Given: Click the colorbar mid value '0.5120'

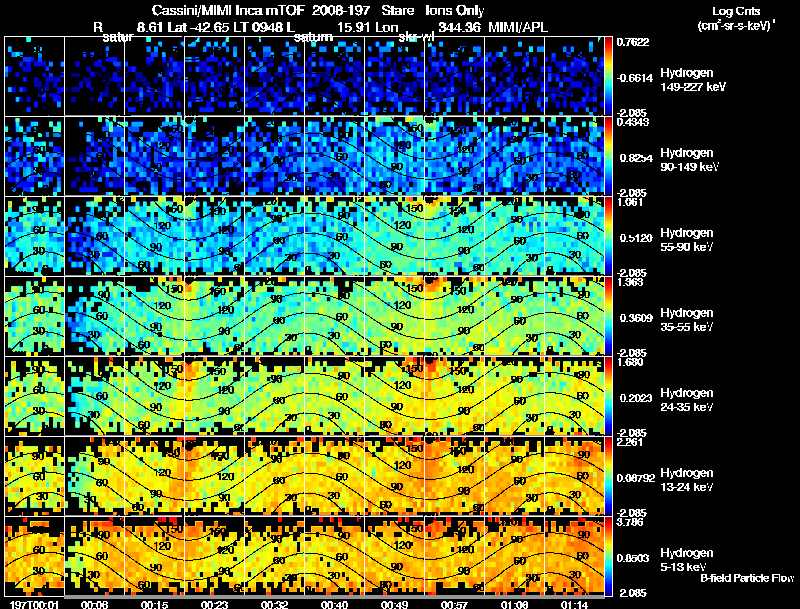Looking at the screenshot, I should pyautogui.click(x=636, y=238).
